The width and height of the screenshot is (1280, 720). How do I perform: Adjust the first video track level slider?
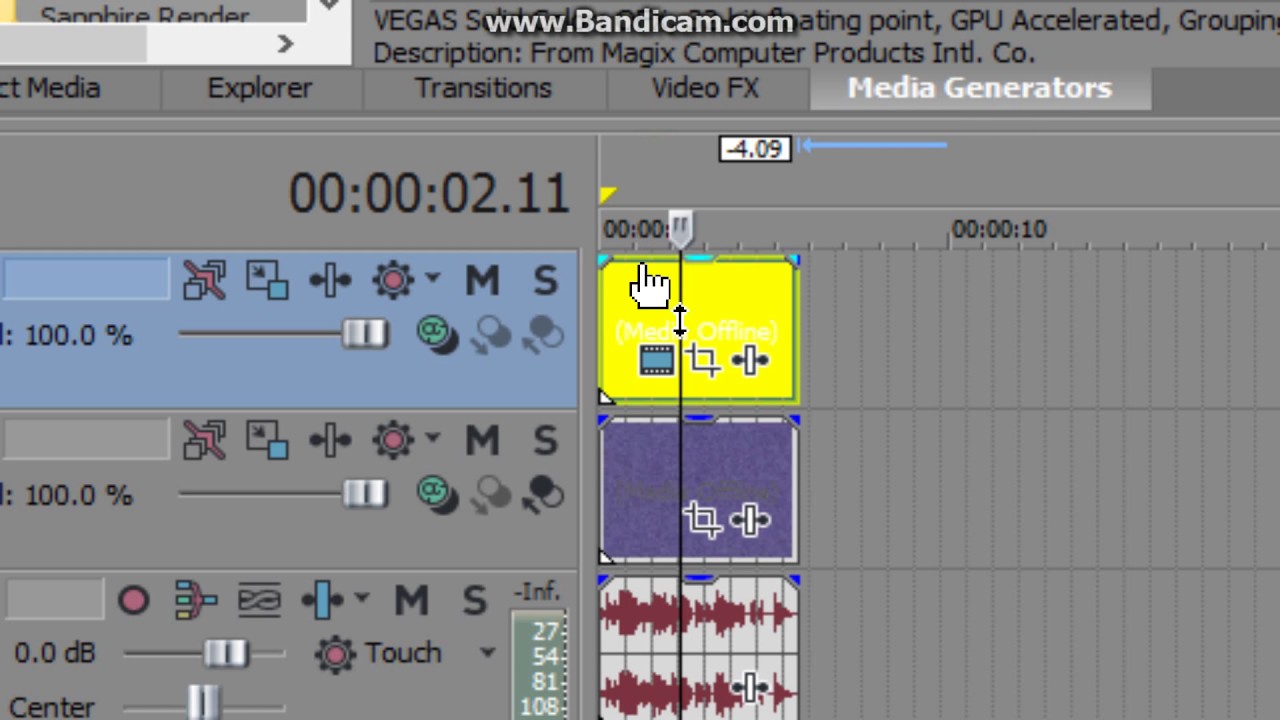tap(364, 334)
